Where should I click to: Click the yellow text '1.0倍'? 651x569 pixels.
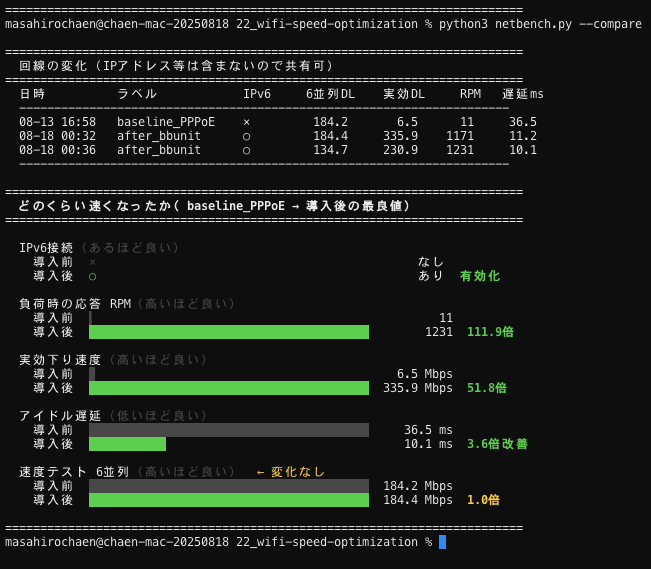(483, 500)
